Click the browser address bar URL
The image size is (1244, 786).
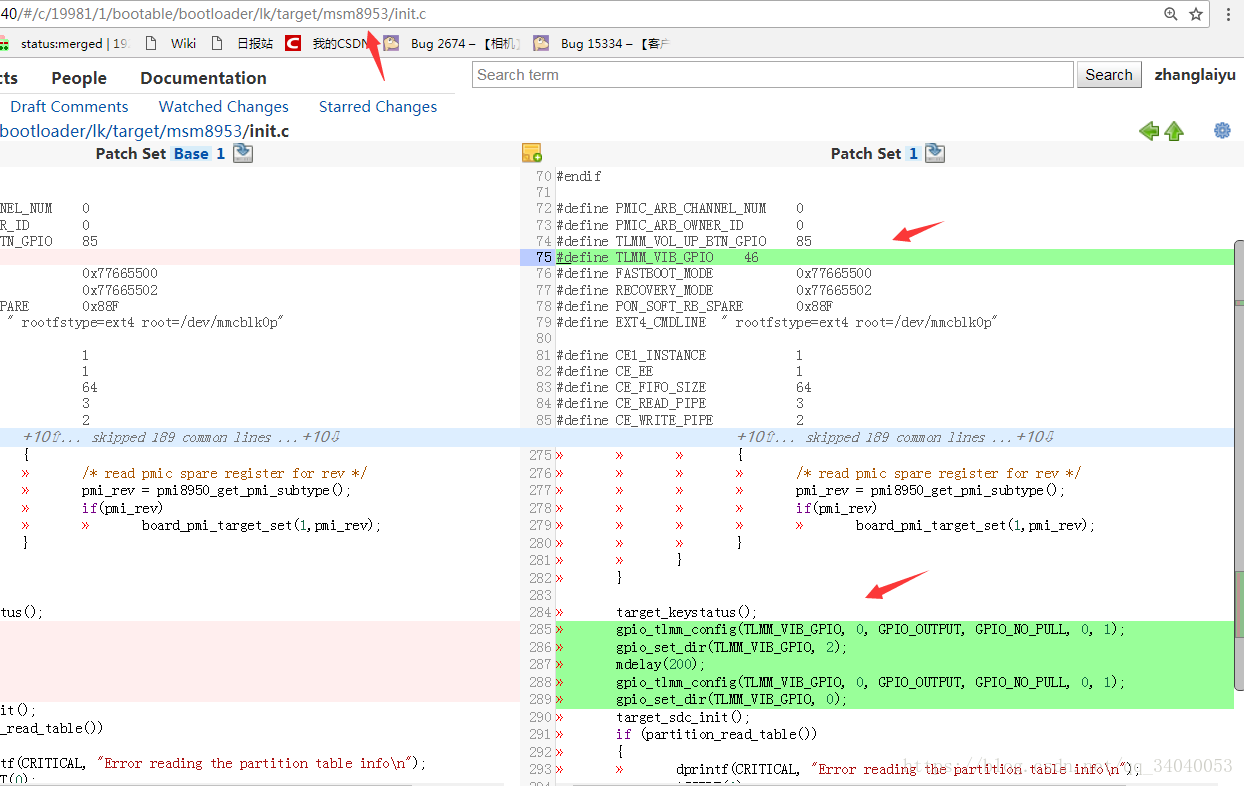click(213, 14)
